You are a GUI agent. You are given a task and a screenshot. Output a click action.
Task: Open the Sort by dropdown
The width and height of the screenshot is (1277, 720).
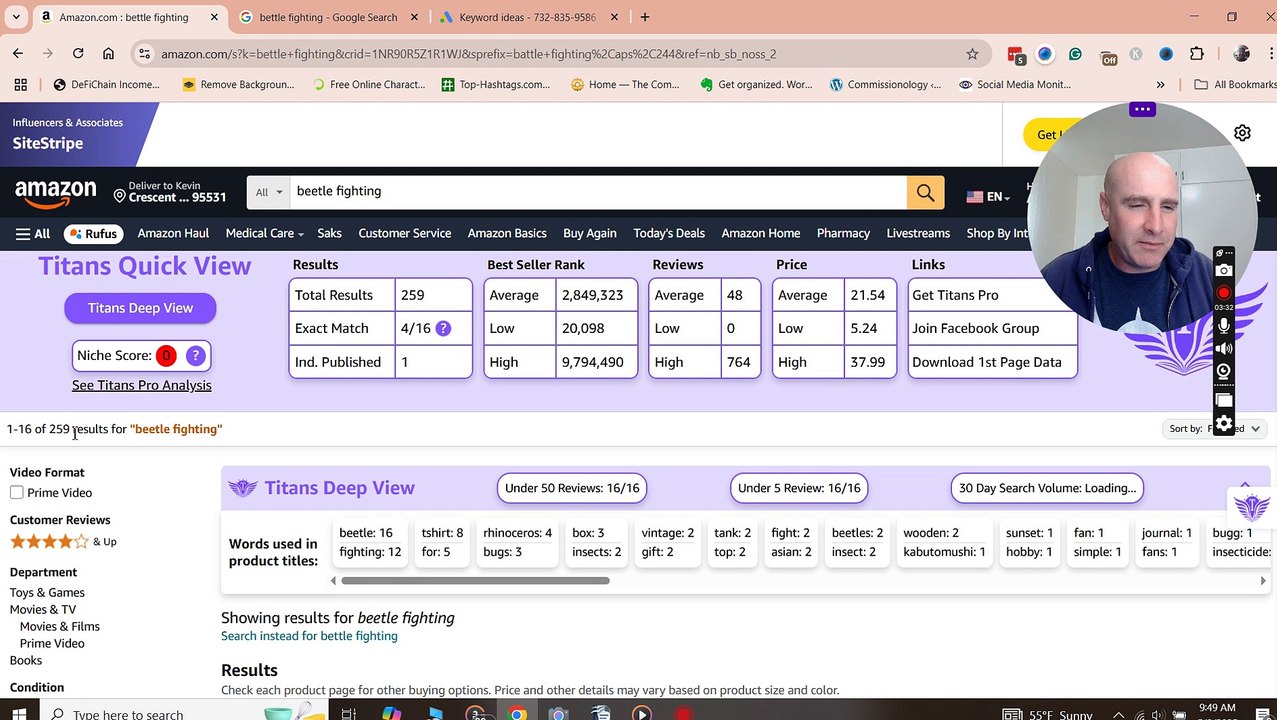coord(1215,429)
